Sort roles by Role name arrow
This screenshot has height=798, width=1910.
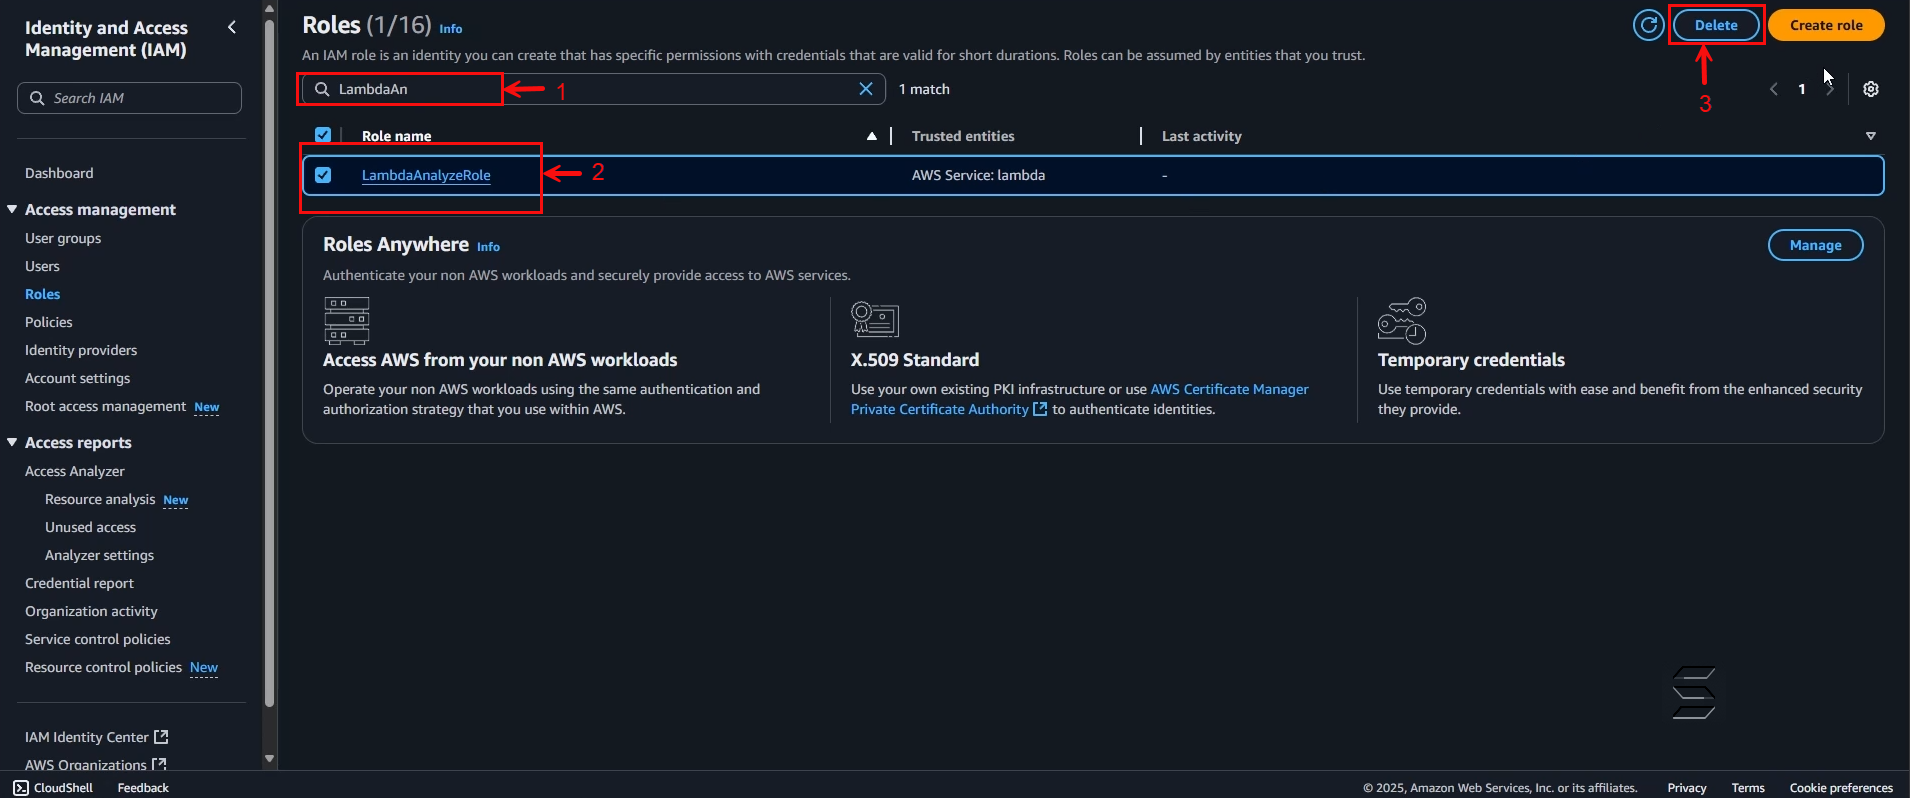click(x=872, y=136)
